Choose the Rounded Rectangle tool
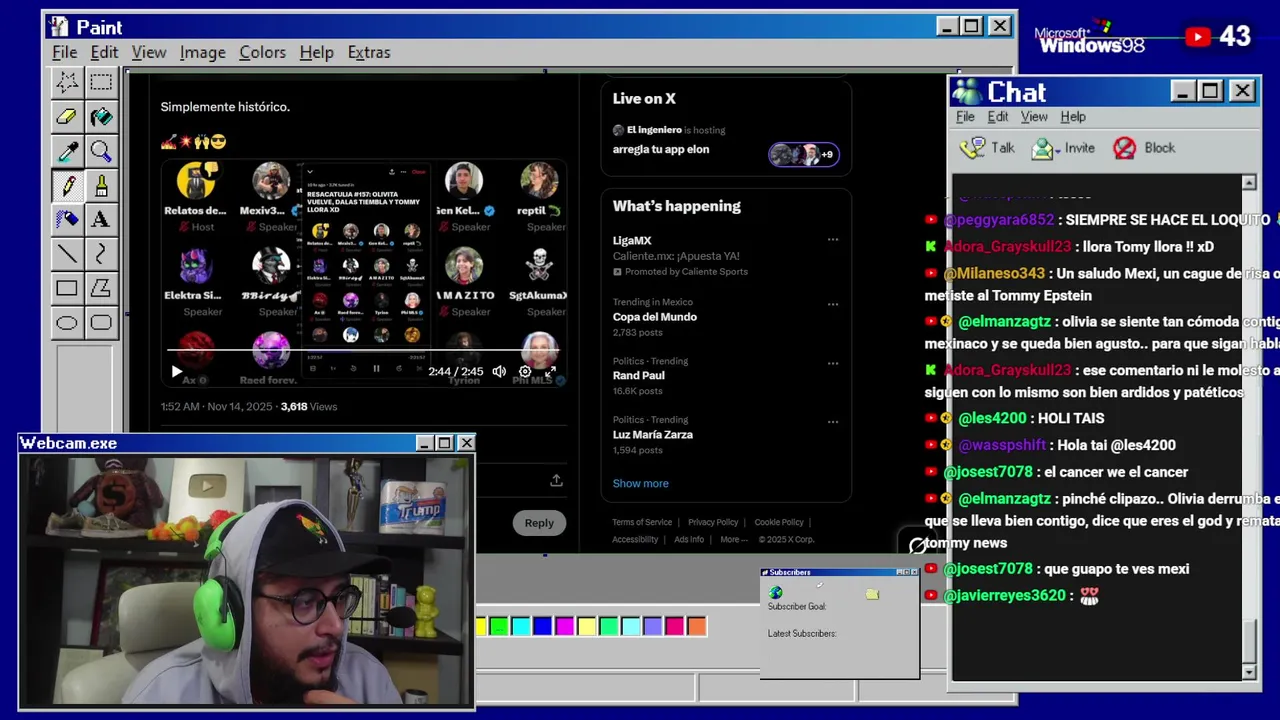Viewport: 1280px width, 720px height. coord(101,322)
